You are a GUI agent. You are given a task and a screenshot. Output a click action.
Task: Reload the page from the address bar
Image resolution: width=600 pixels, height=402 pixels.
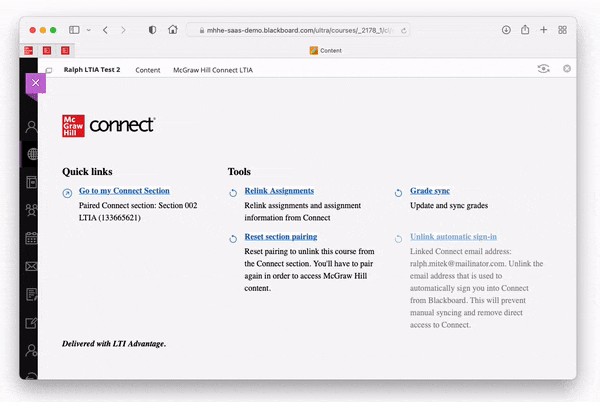point(404,30)
